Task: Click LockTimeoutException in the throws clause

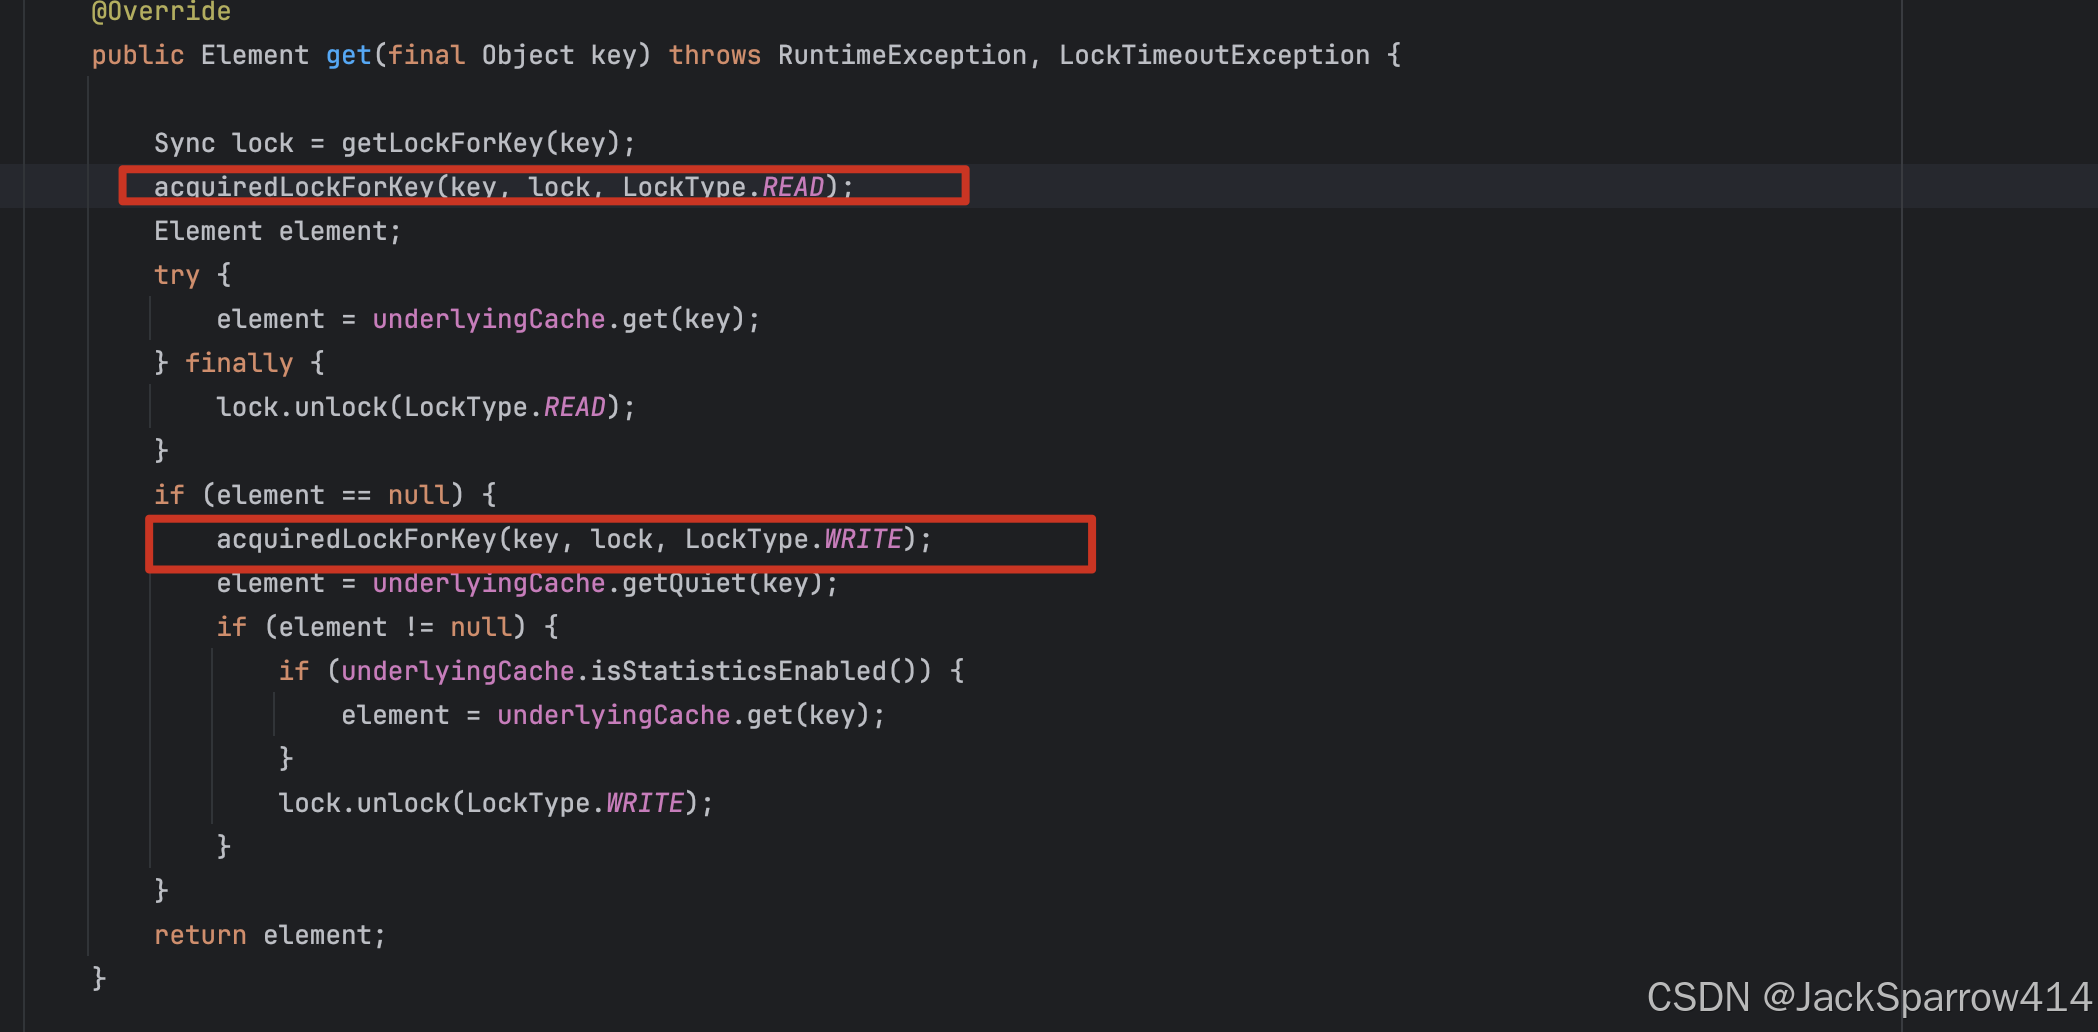Action: coord(1214,55)
